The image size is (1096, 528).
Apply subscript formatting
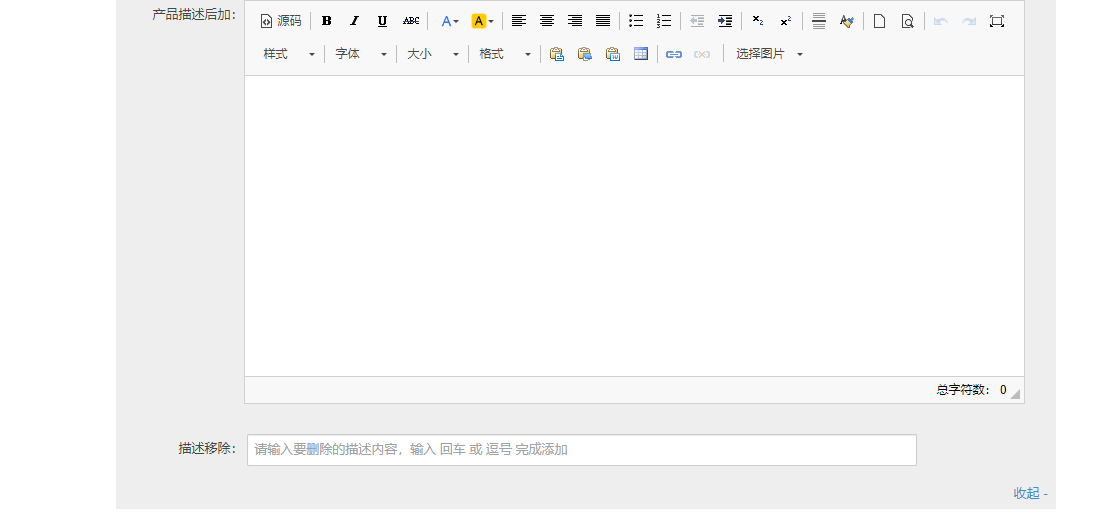point(758,21)
